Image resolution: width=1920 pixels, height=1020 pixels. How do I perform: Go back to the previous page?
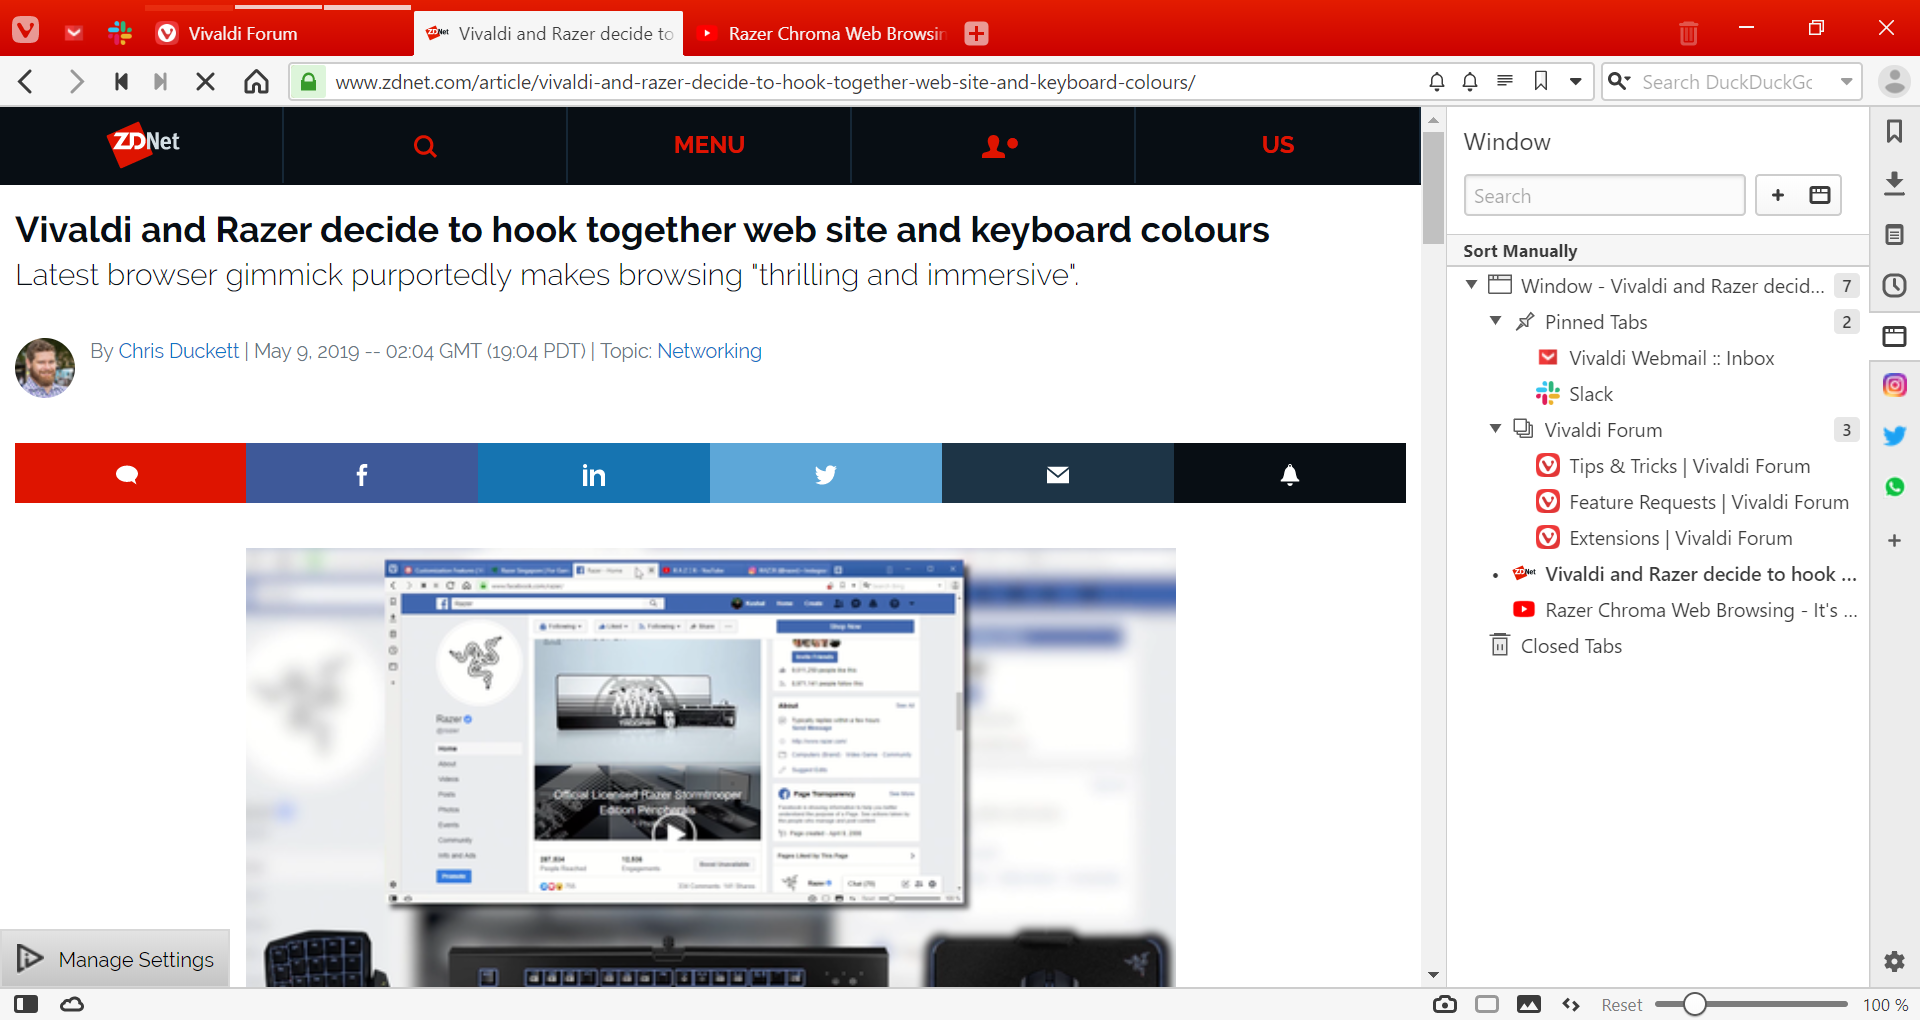27,82
